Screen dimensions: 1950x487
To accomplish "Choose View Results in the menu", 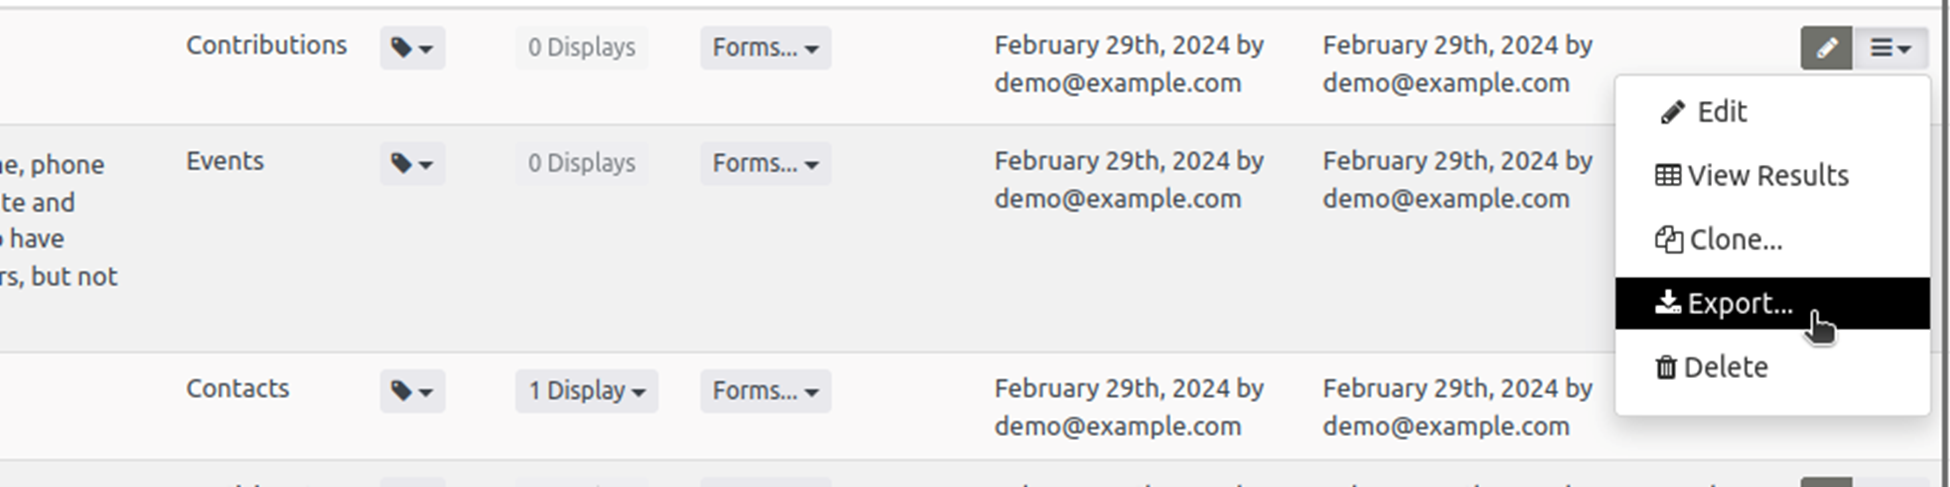I will point(1767,176).
